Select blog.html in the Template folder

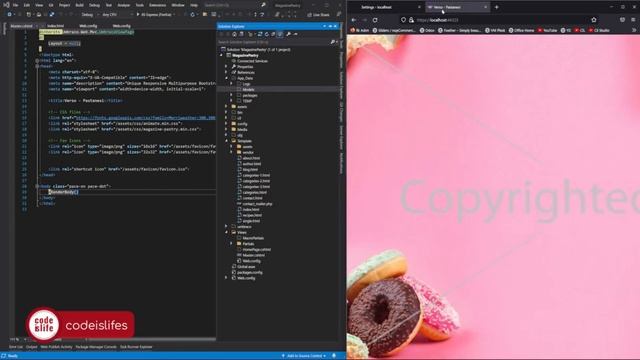click(250, 169)
